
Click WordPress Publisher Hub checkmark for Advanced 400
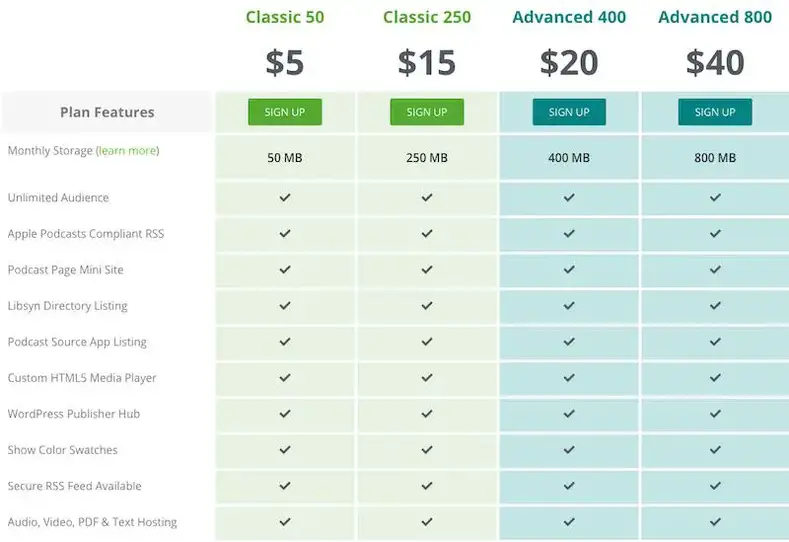coord(569,414)
